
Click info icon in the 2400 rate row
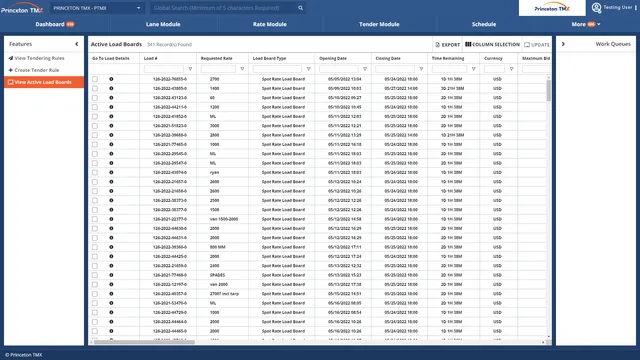(x=111, y=266)
